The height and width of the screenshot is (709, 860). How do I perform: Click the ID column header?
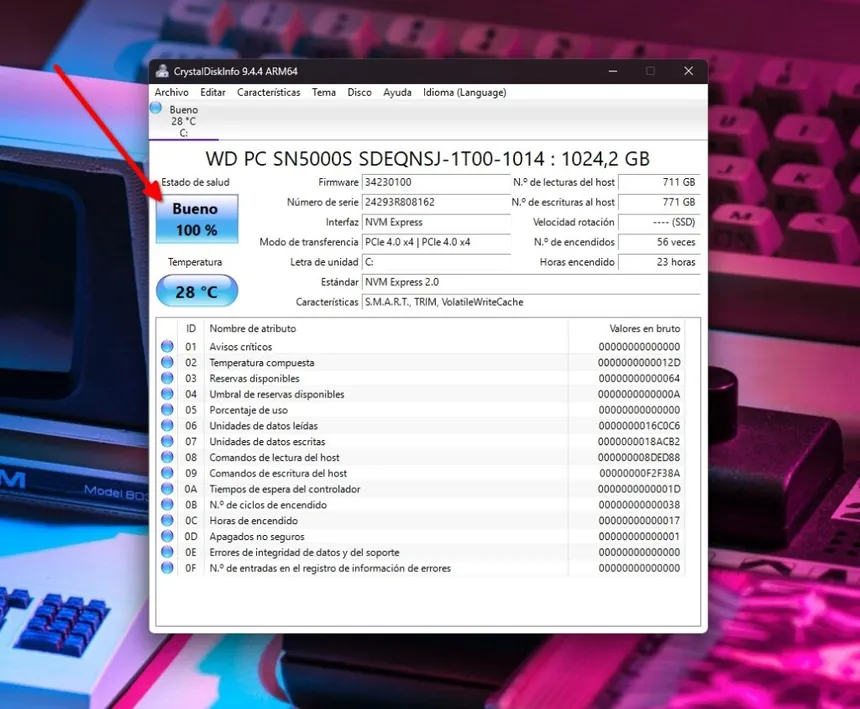click(191, 328)
